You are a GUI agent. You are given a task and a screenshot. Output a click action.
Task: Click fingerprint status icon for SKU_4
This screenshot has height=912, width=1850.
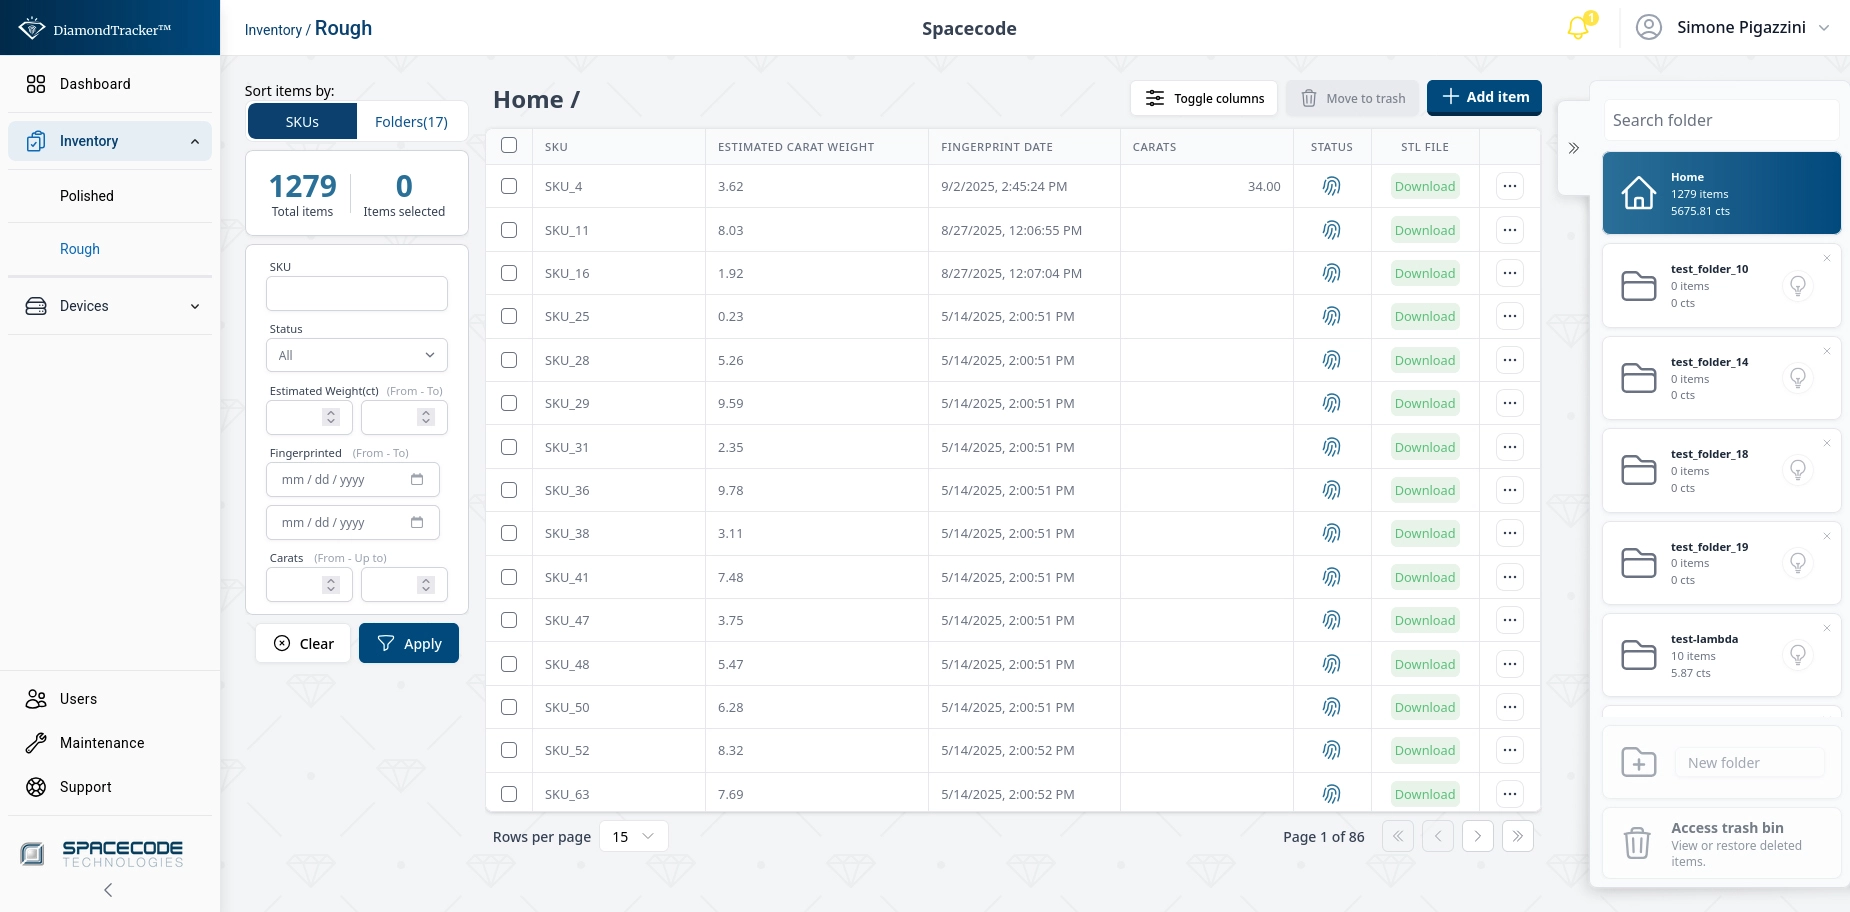click(1331, 186)
